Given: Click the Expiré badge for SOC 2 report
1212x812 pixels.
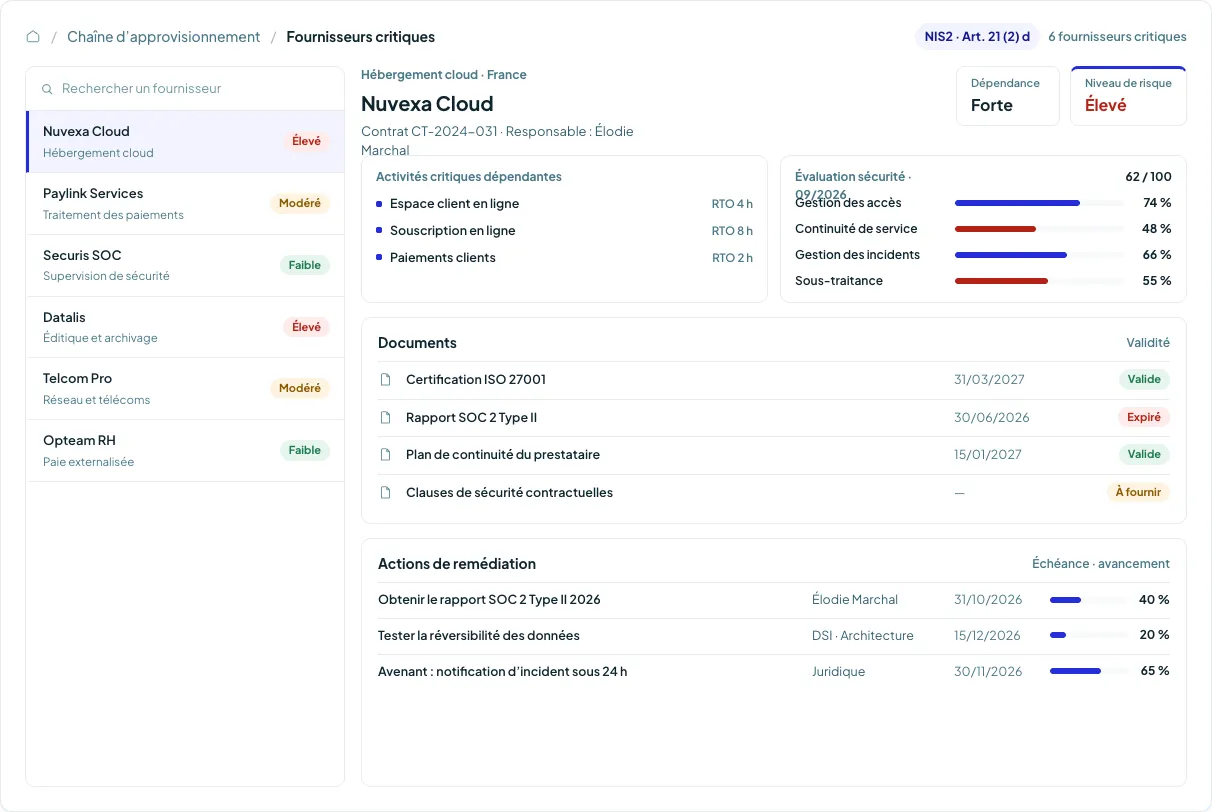Looking at the screenshot, I should 1144,417.
